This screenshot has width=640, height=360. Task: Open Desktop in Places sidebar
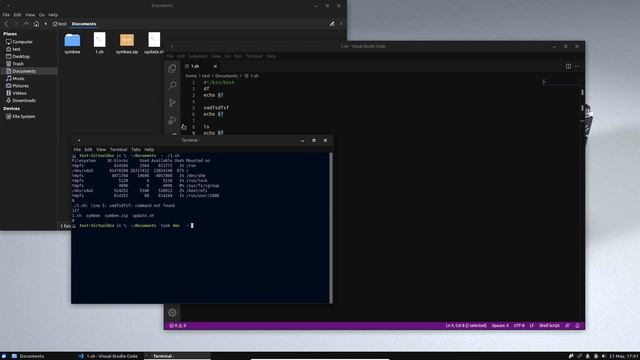click(18, 56)
